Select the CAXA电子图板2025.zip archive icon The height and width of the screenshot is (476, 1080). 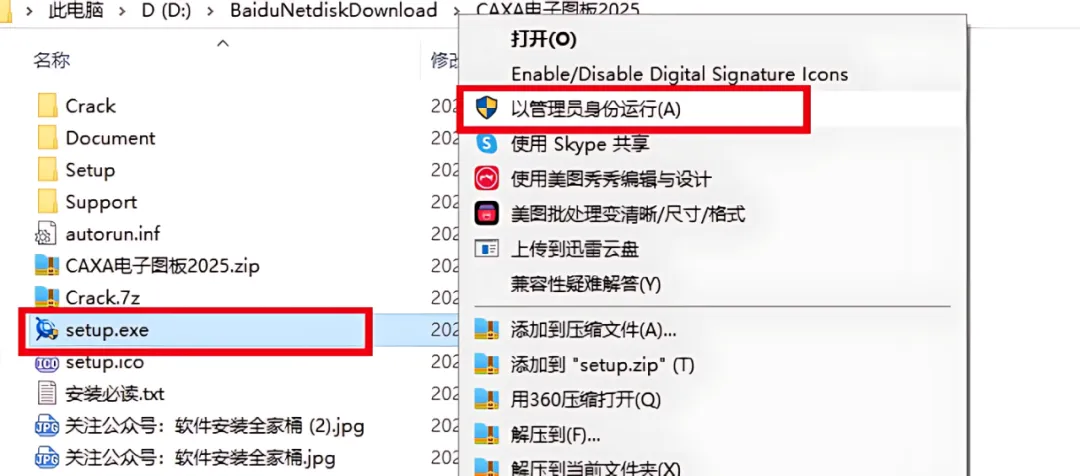pos(47,266)
